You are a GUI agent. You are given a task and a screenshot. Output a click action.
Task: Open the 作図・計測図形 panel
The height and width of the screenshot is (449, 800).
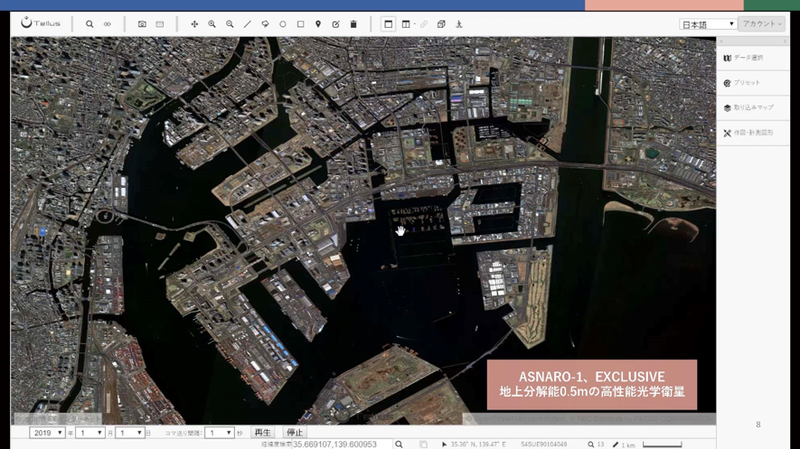(x=753, y=133)
